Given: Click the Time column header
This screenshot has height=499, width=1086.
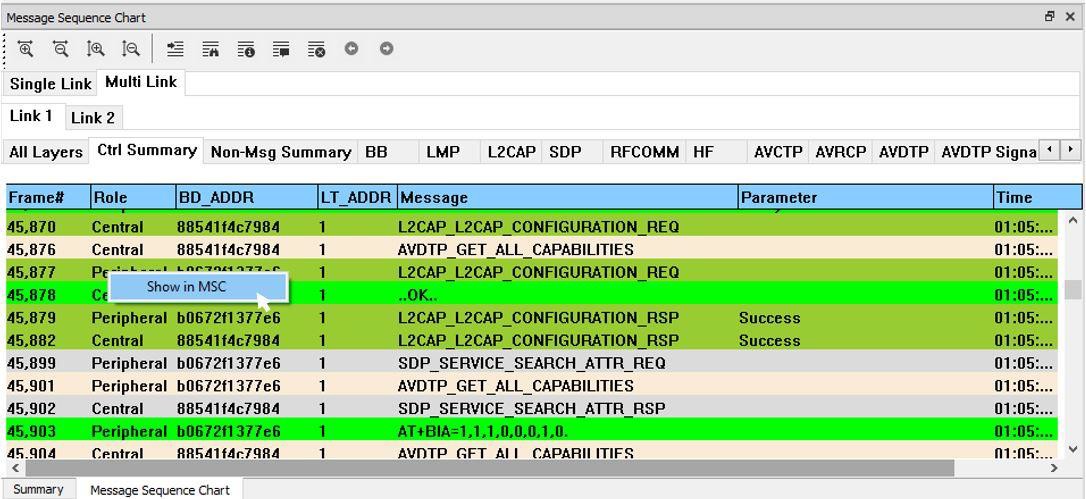Looking at the screenshot, I should (1038, 198).
